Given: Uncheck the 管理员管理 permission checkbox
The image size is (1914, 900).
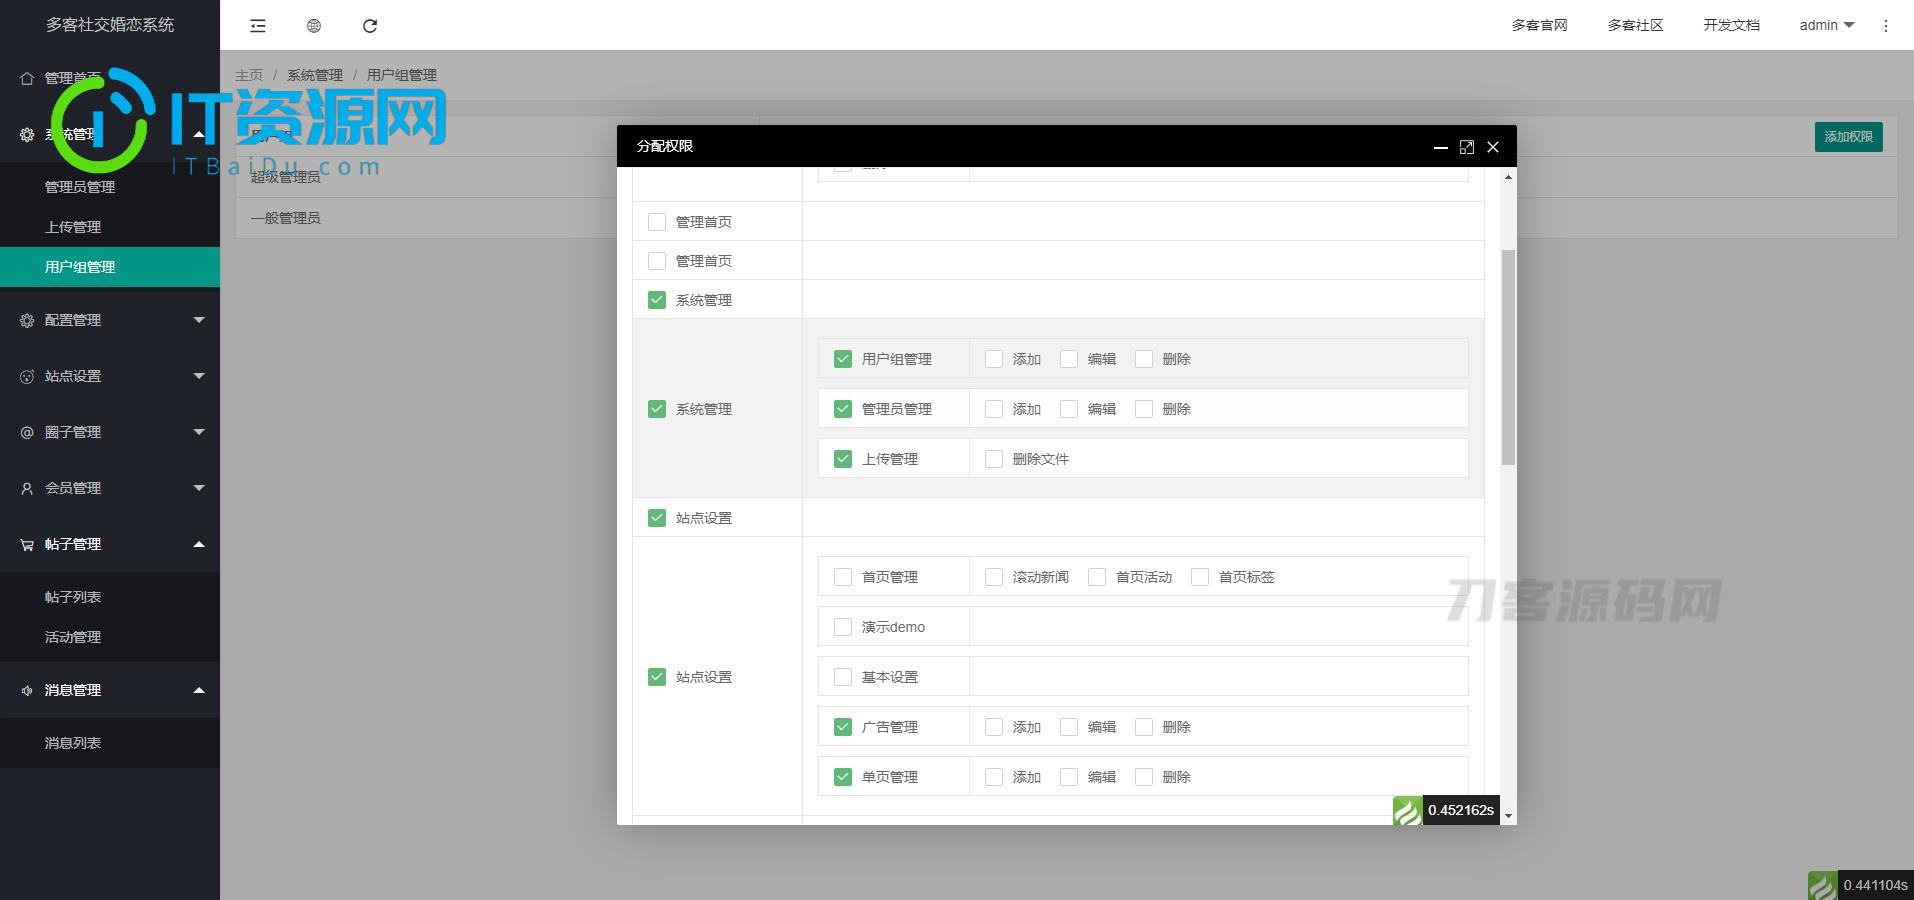Looking at the screenshot, I should [843, 409].
